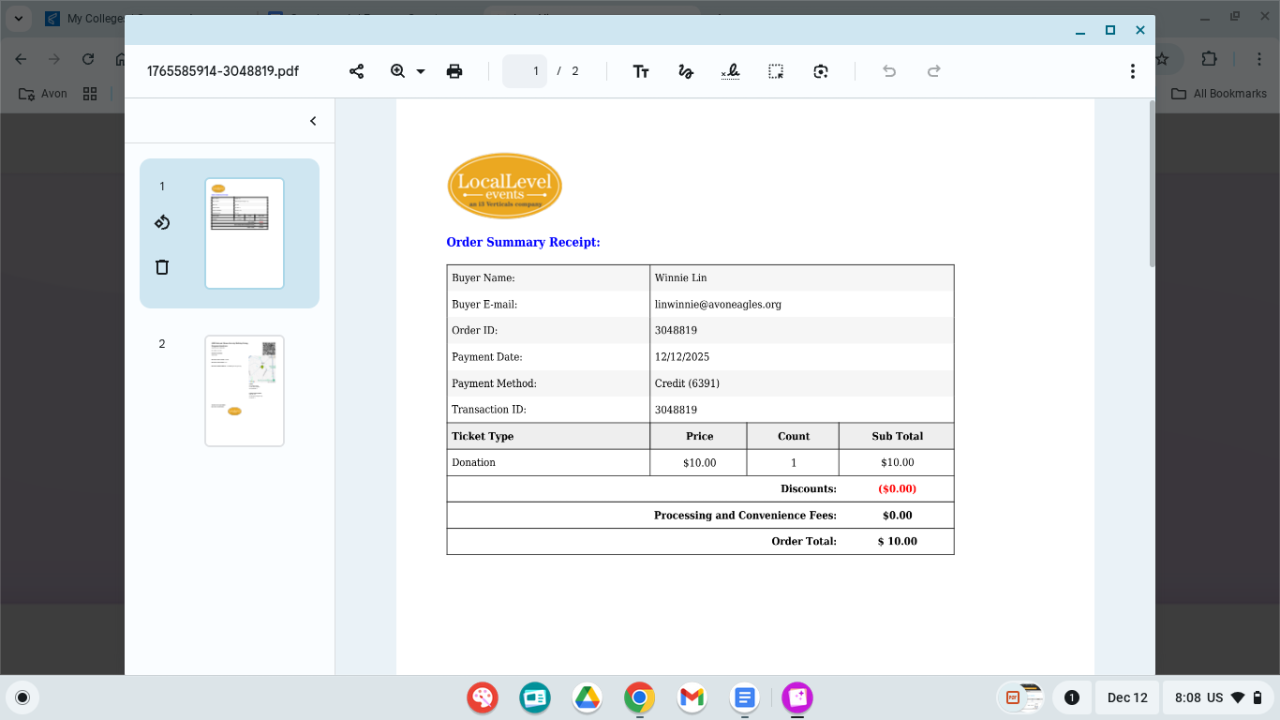Expand the zoom level dropdown arrow
The image size is (1280, 720).
[421, 71]
